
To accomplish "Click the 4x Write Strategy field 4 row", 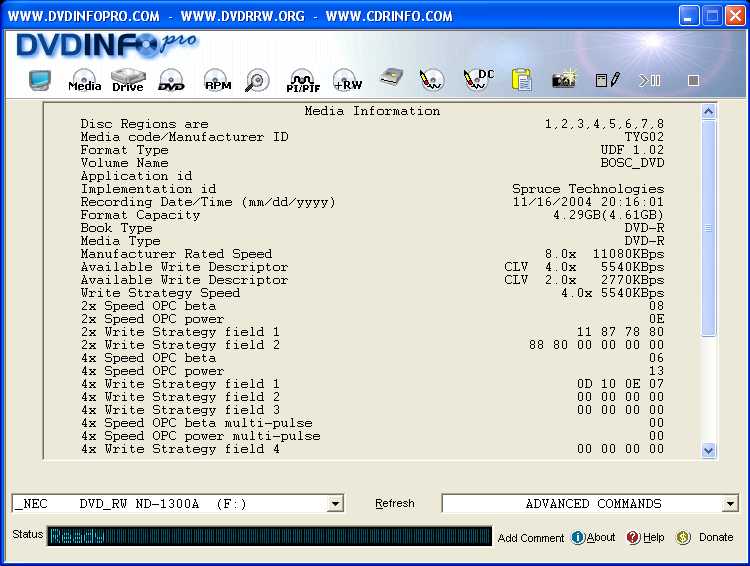I will point(372,449).
